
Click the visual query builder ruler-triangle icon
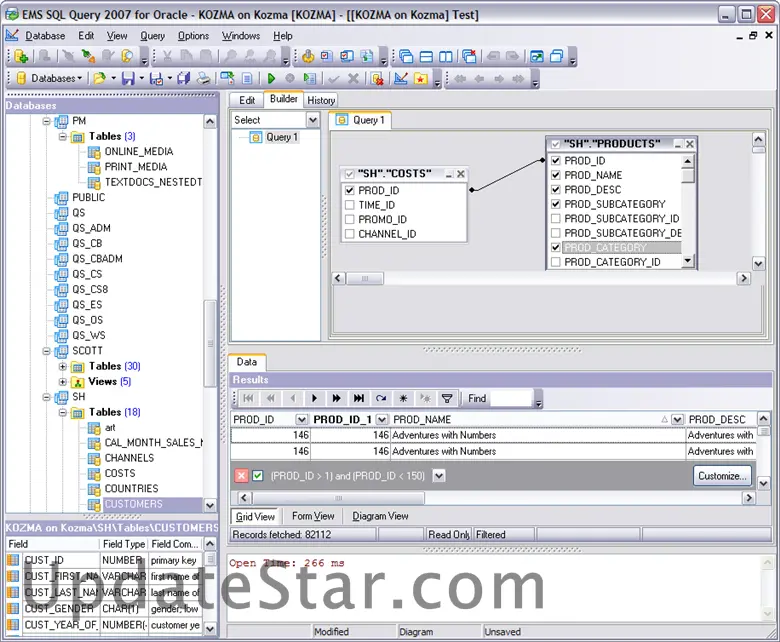pos(401,79)
